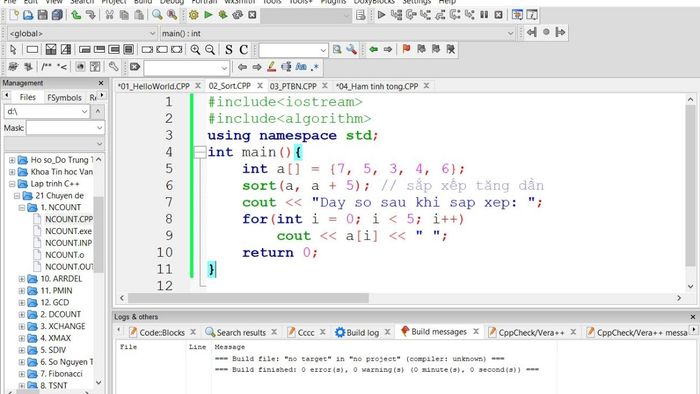Switch to the FSymbols tab
The image size is (700, 394).
[64, 97]
